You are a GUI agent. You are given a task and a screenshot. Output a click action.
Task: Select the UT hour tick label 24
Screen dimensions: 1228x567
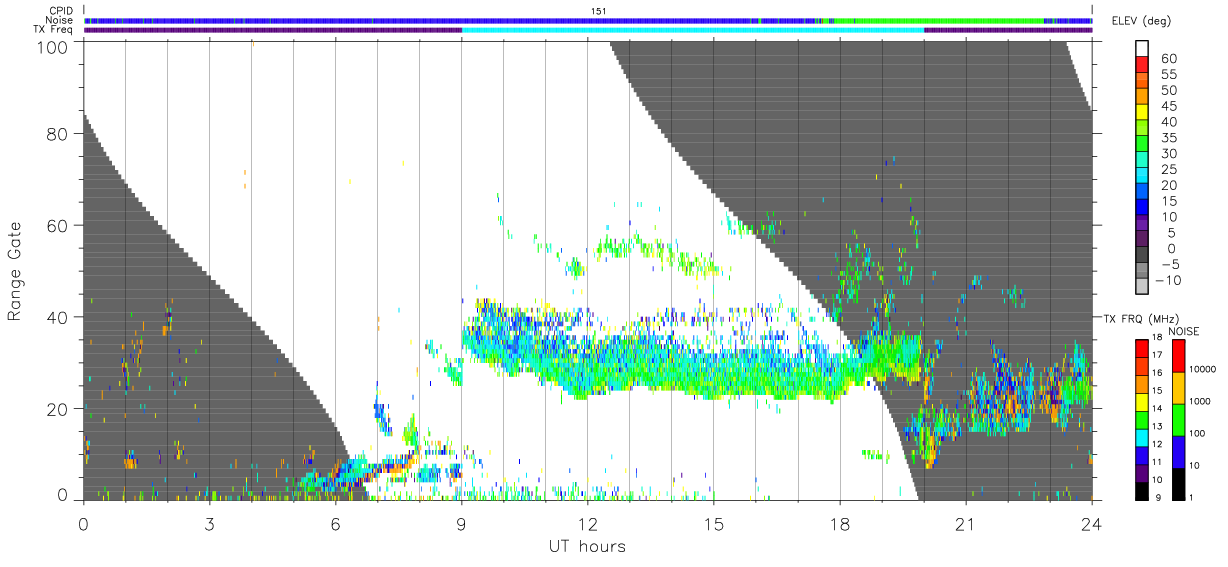[x=1091, y=525]
